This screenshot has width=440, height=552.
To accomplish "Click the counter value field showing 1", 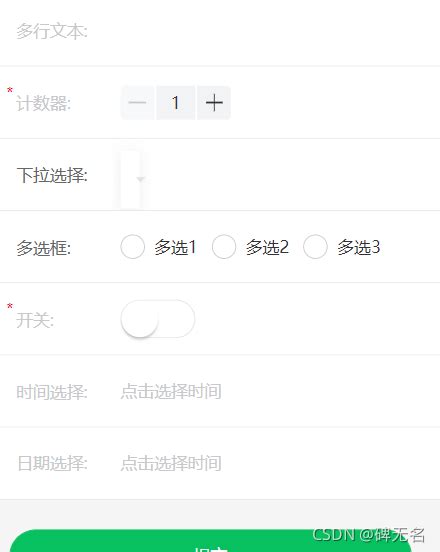I will 175,103.
